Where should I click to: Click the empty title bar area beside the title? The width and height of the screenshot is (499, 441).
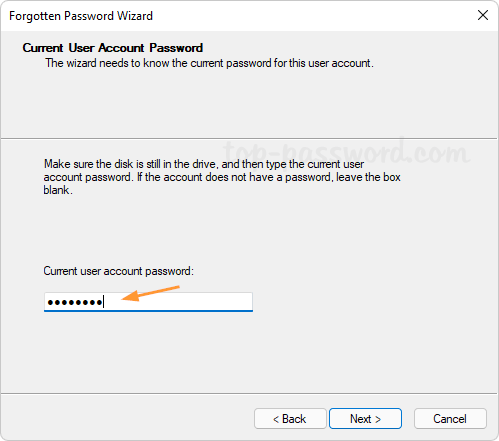click(313, 16)
